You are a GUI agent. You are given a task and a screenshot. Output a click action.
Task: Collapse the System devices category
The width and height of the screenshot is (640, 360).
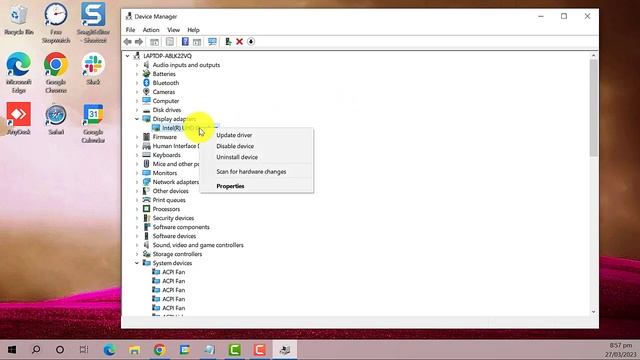point(137,263)
